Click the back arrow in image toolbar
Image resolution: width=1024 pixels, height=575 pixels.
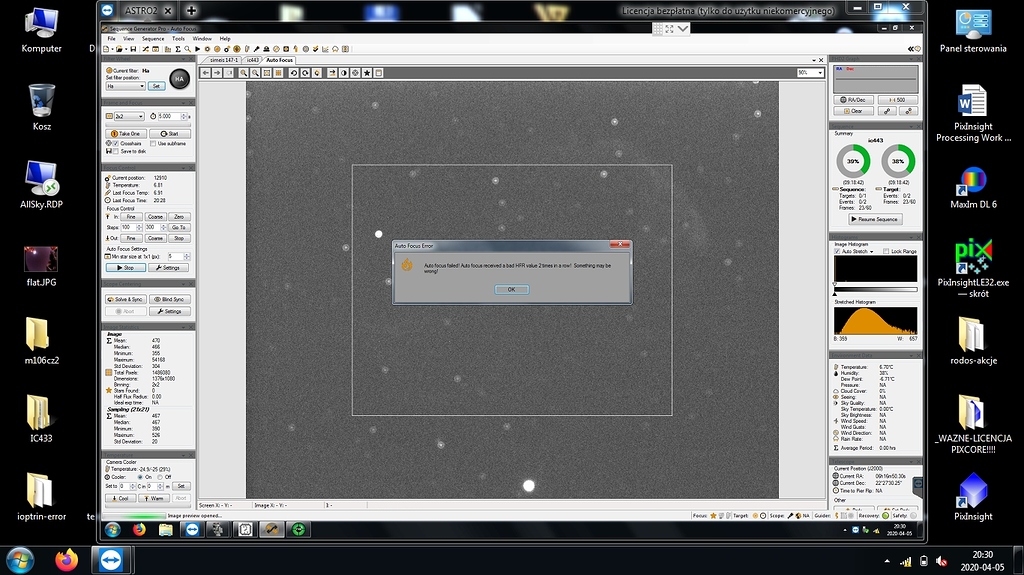(206, 73)
